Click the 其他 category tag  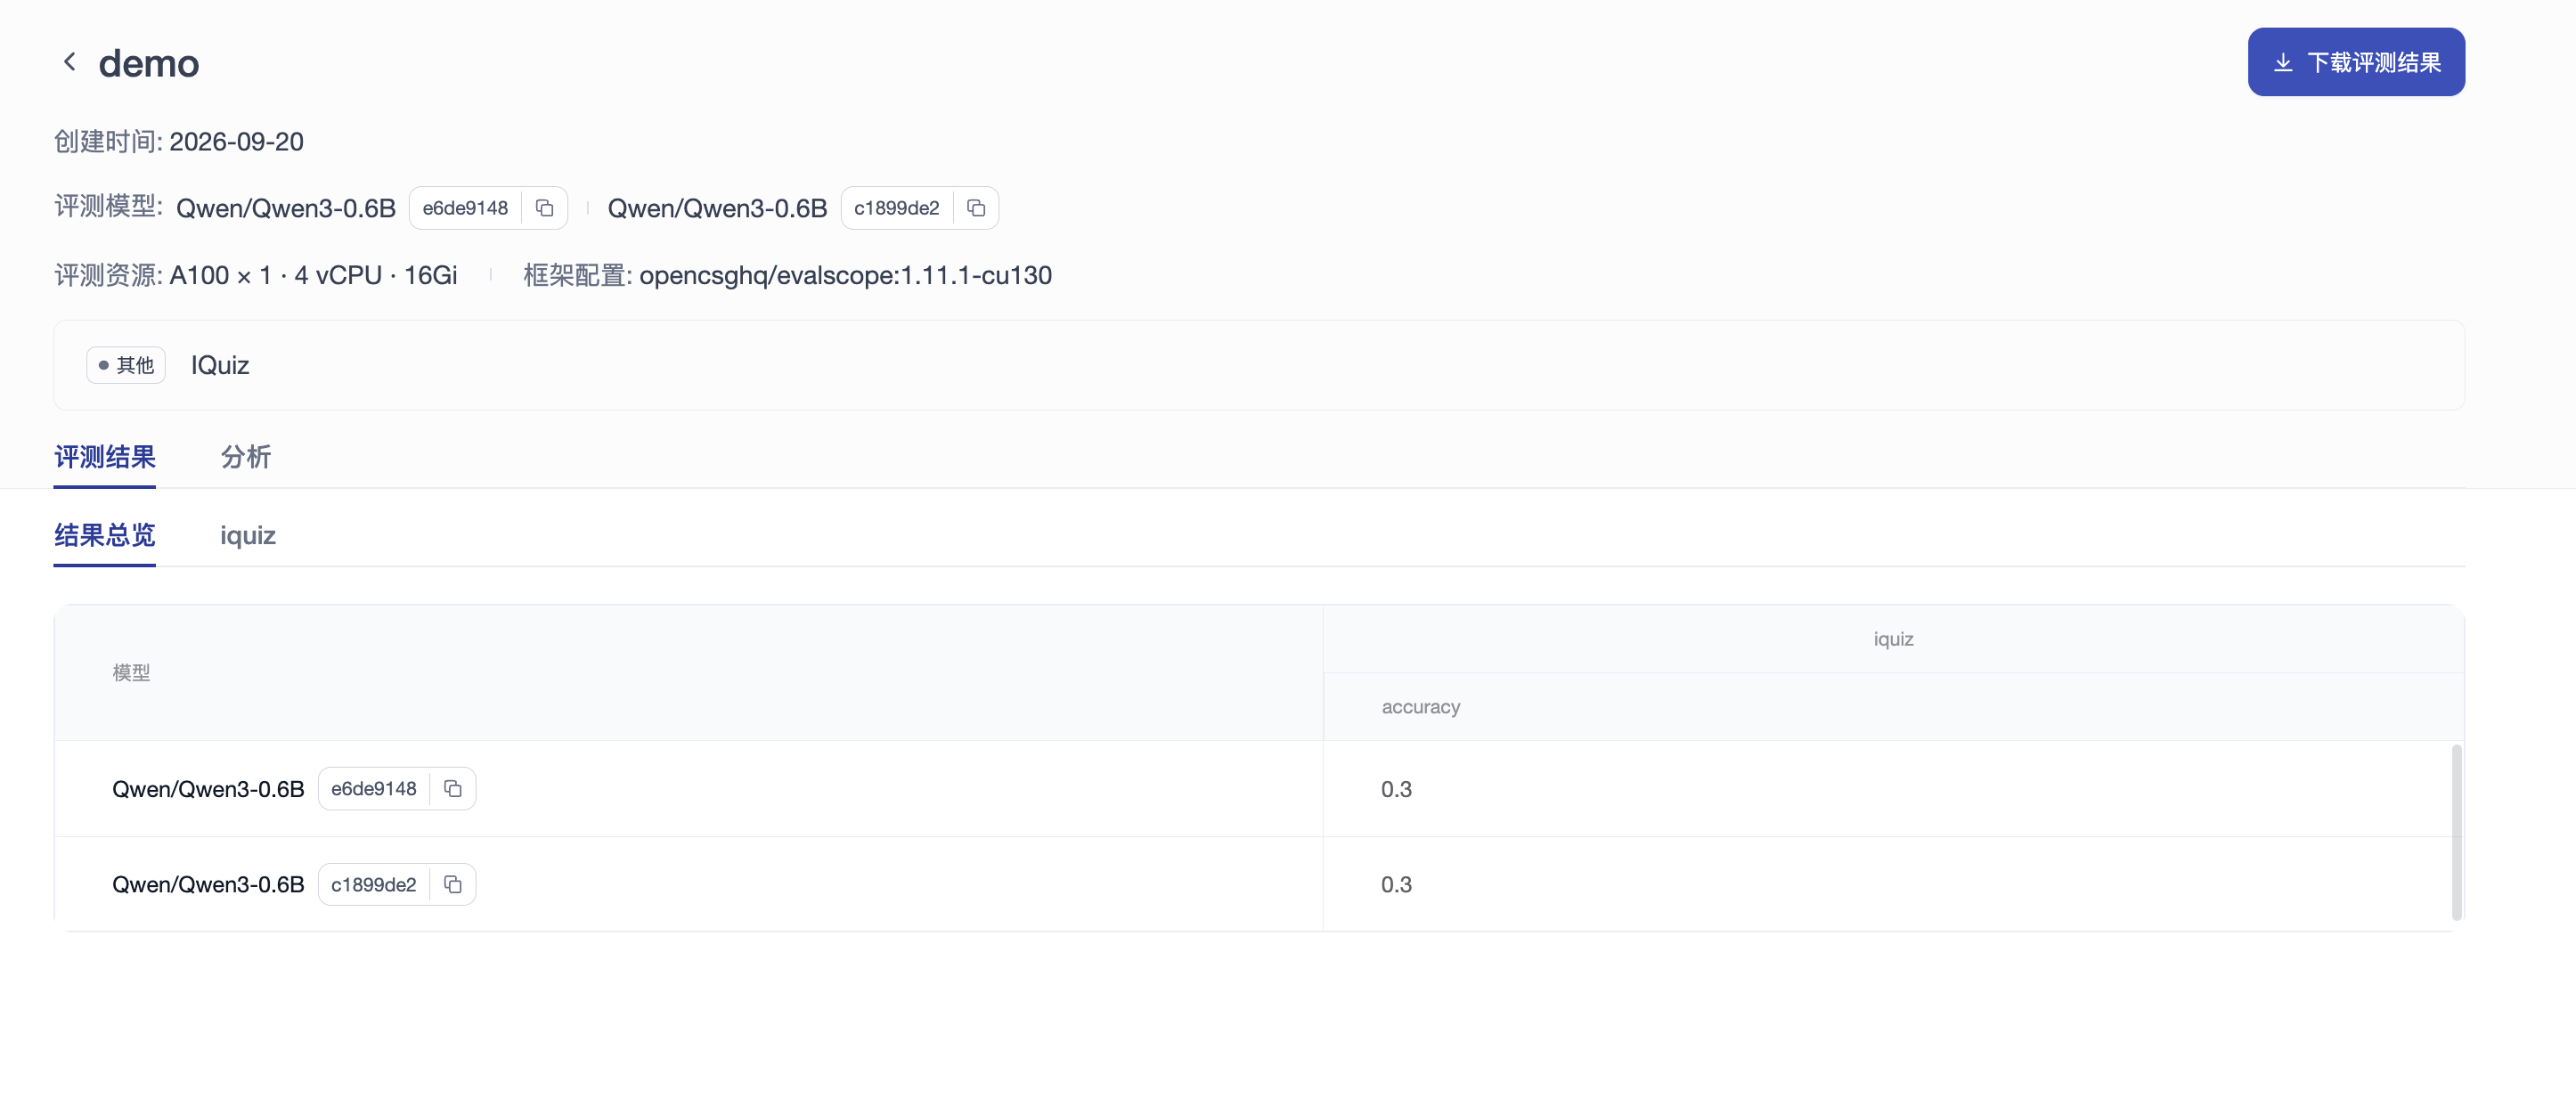(x=126, y=365)
